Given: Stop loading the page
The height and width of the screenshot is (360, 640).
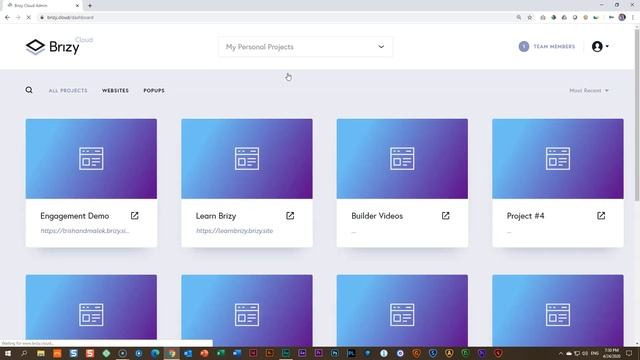Looking at the screenshot, I should coord(29,18).
